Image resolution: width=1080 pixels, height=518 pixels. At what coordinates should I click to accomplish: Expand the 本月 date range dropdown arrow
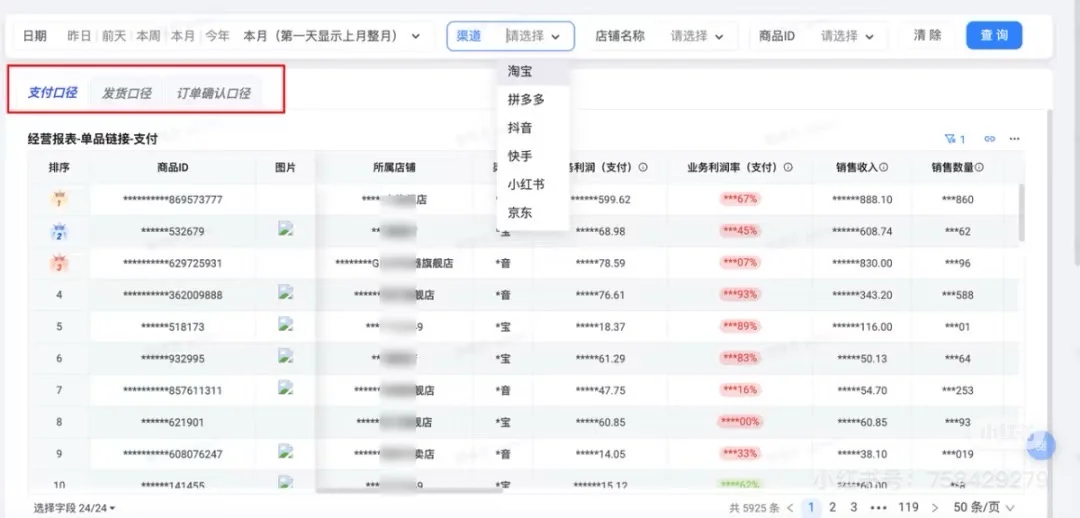point(415,37)
